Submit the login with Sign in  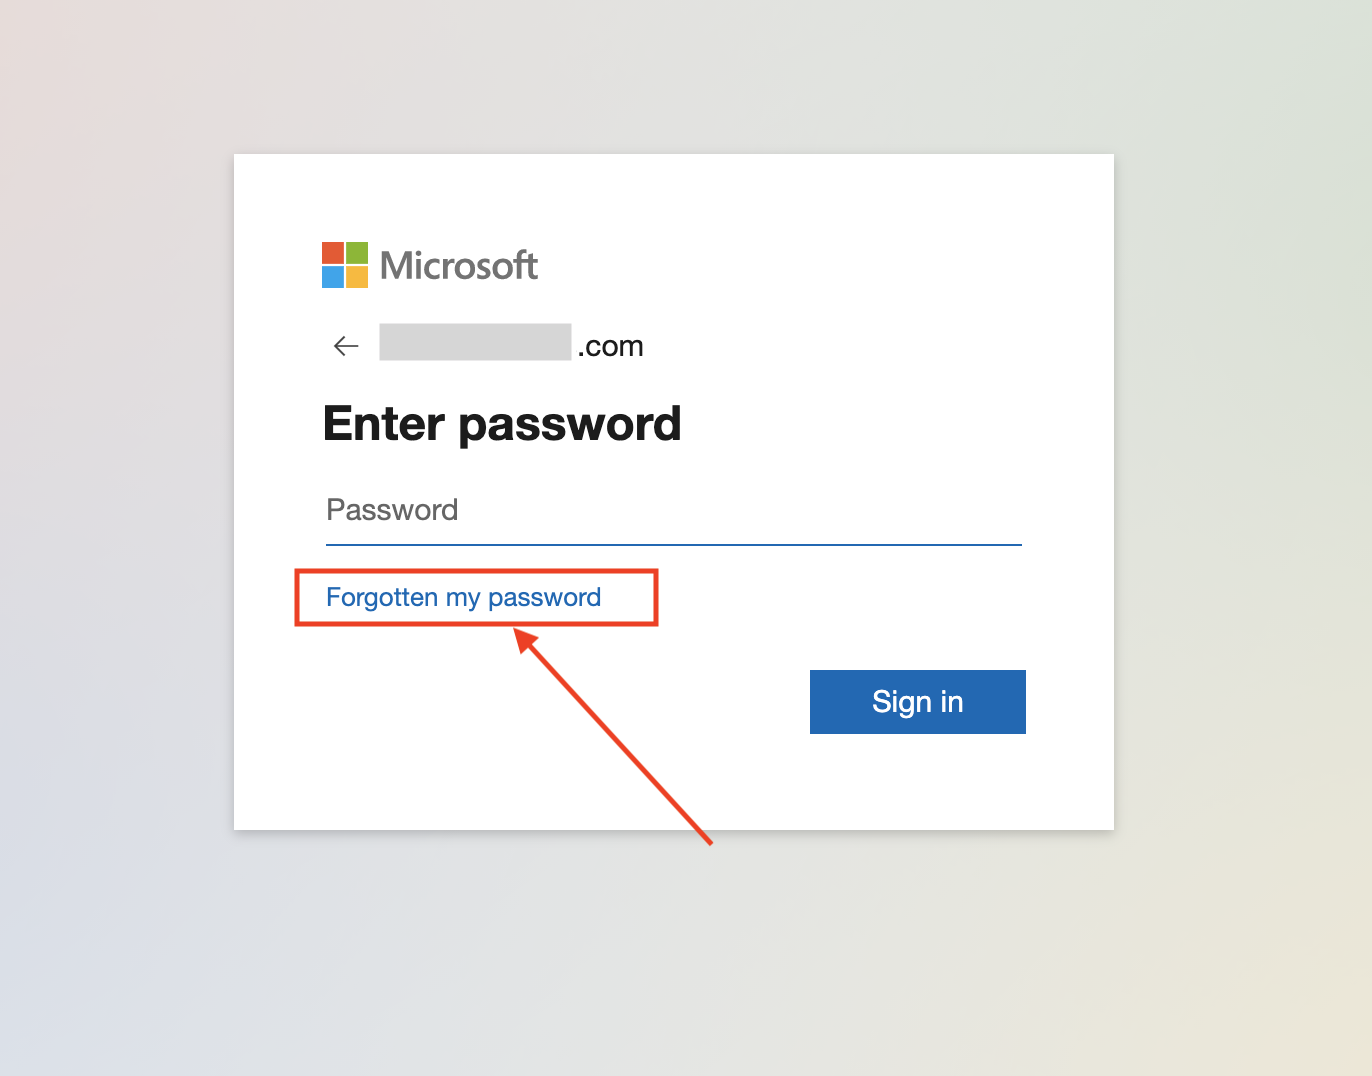pos(918,702)
